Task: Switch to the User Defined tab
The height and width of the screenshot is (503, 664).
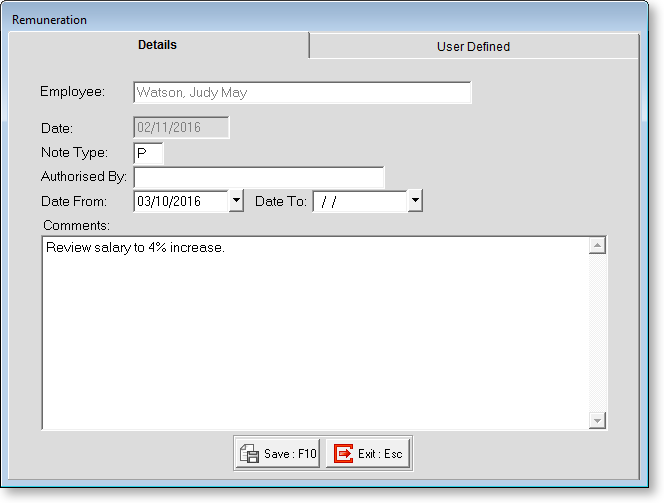Action: (x=473, y=46)
